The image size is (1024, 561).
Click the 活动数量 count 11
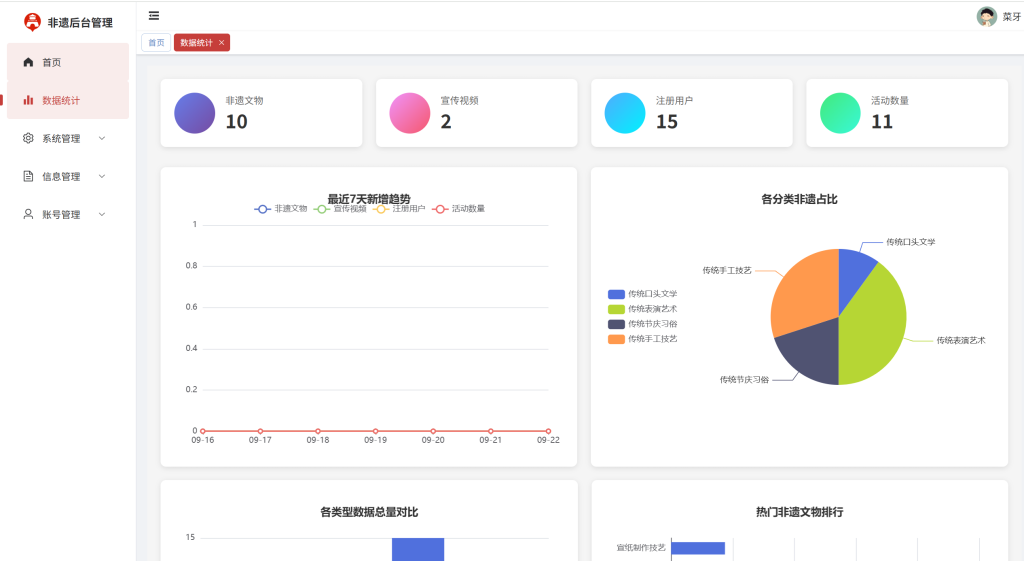pos(882,121)
